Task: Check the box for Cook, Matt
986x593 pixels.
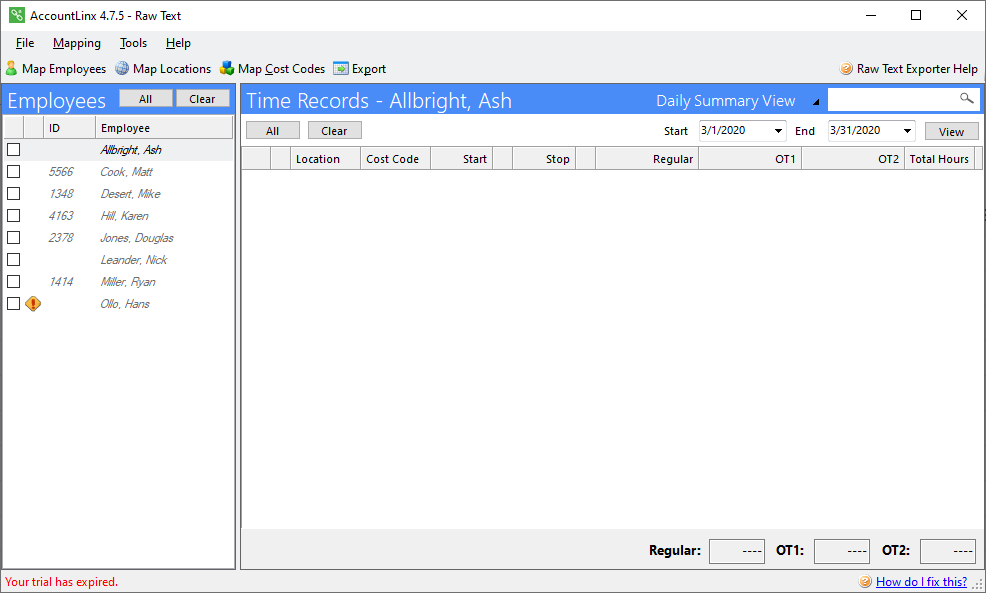Action: 13,172
